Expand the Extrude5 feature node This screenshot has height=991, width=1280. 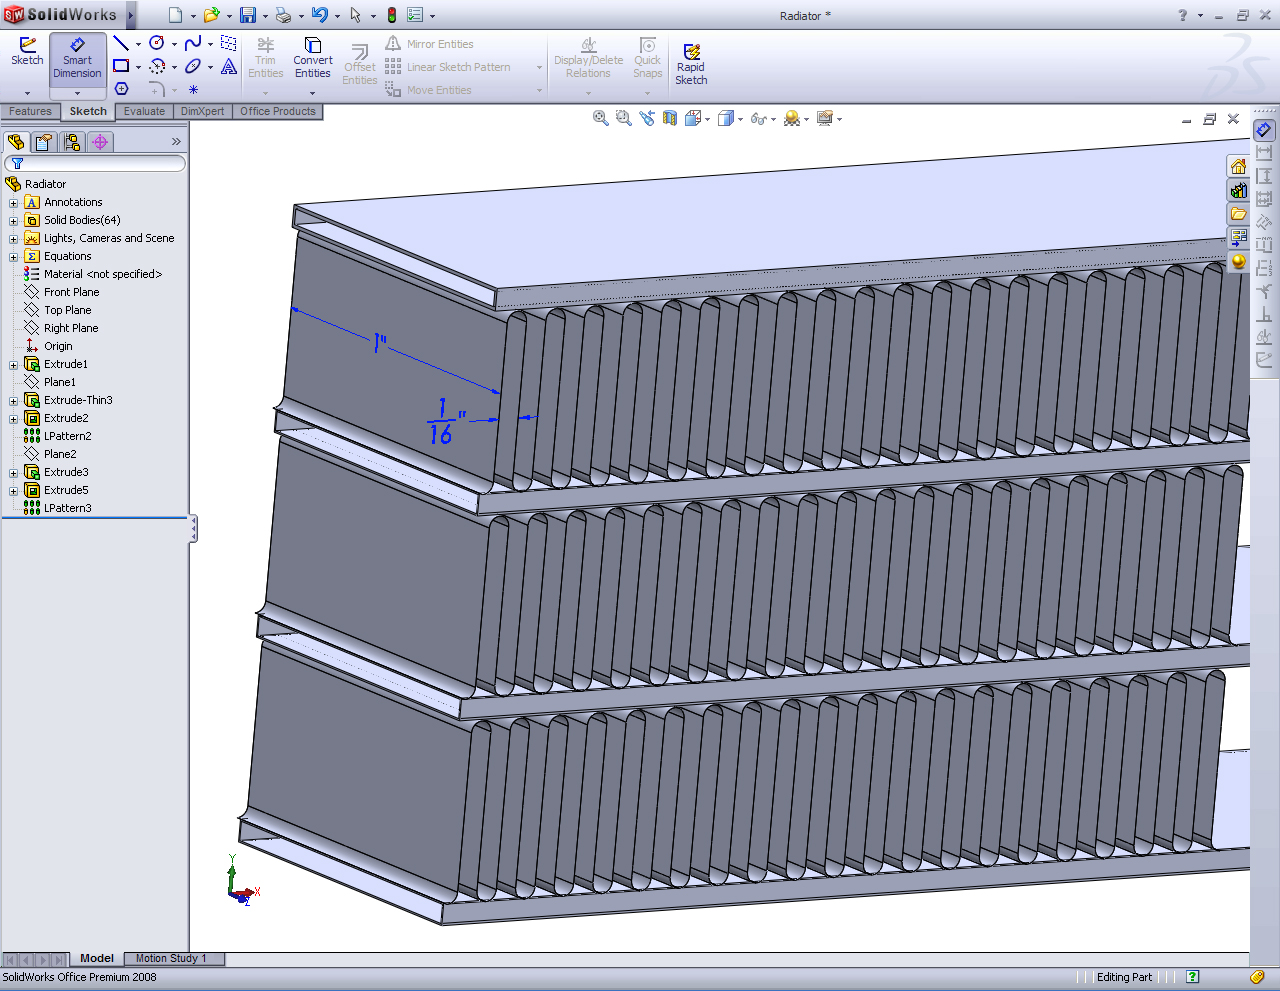click(13, 491)
